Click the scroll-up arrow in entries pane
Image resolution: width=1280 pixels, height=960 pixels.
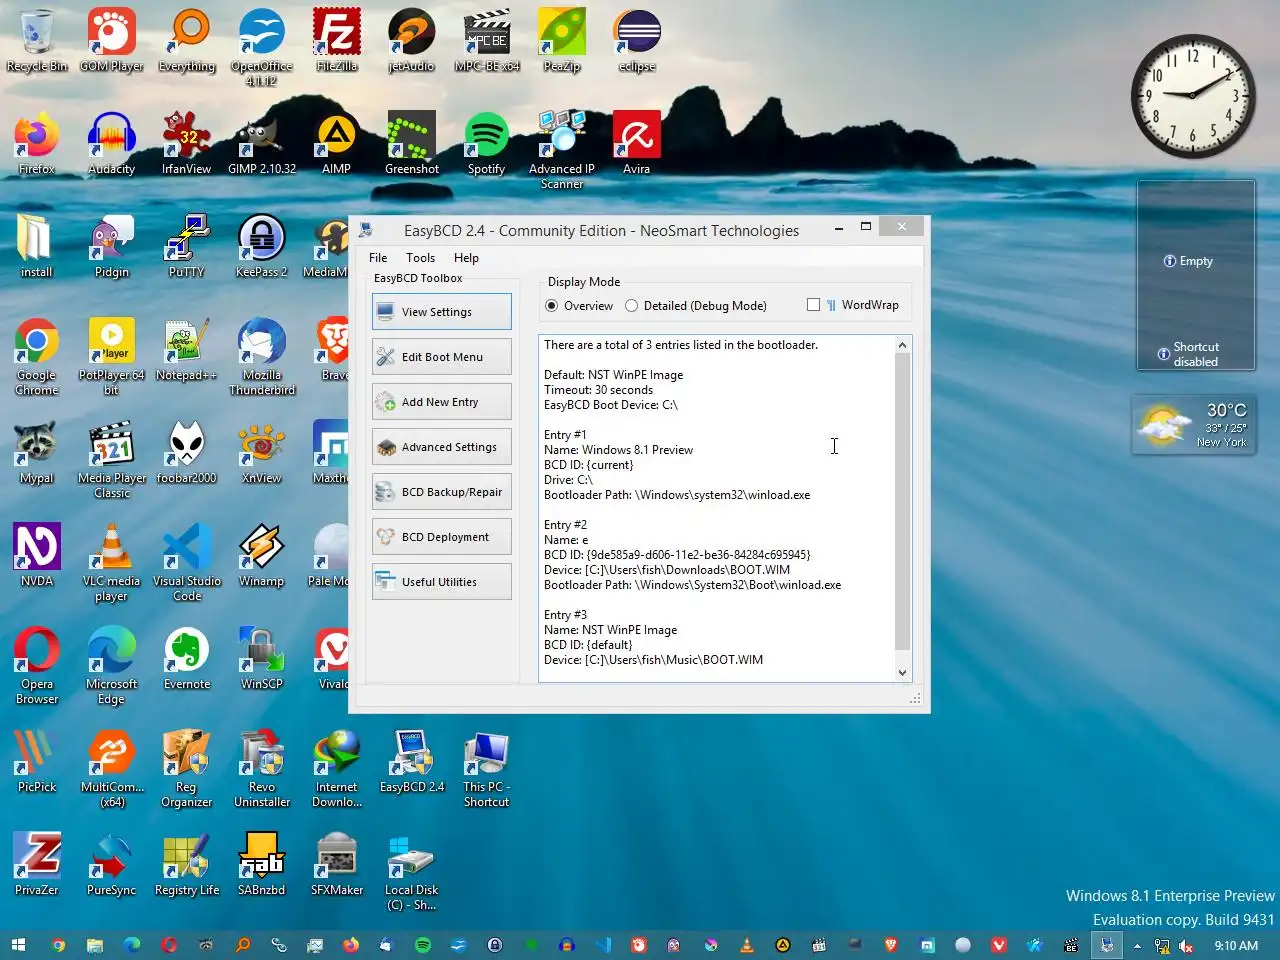[902, 345]
